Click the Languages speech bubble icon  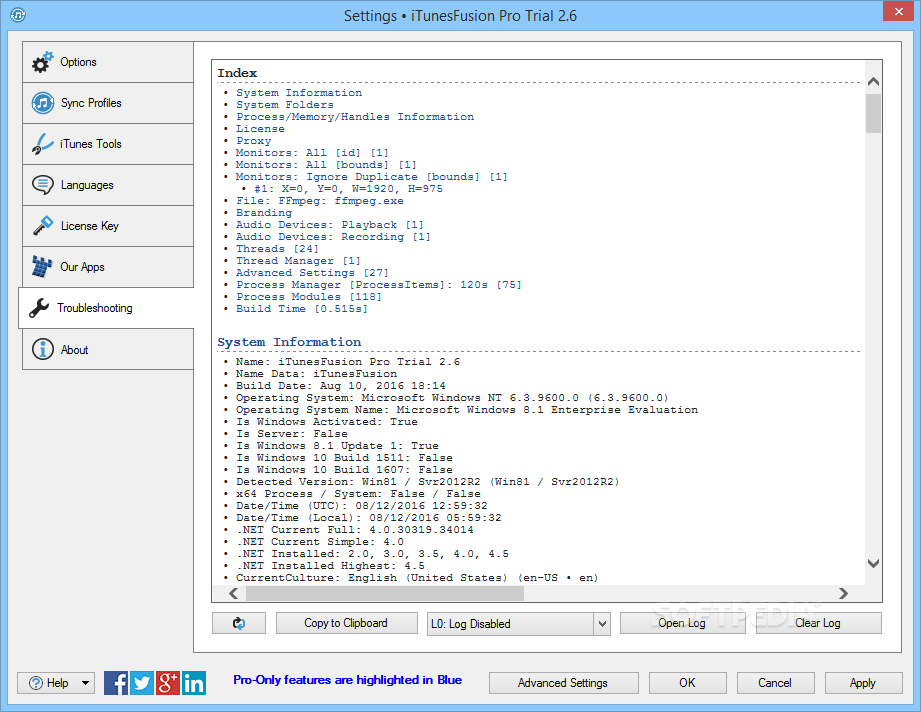pos(43,185)
